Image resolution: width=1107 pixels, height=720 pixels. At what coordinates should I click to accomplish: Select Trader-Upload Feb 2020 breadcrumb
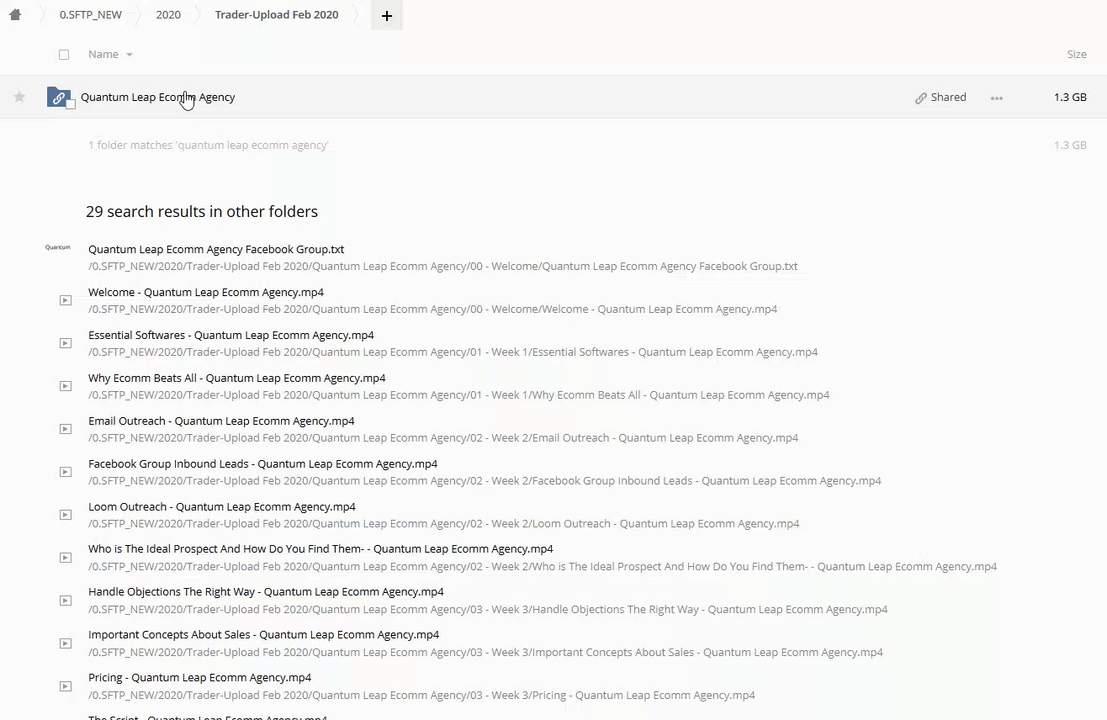pos(277,15)
